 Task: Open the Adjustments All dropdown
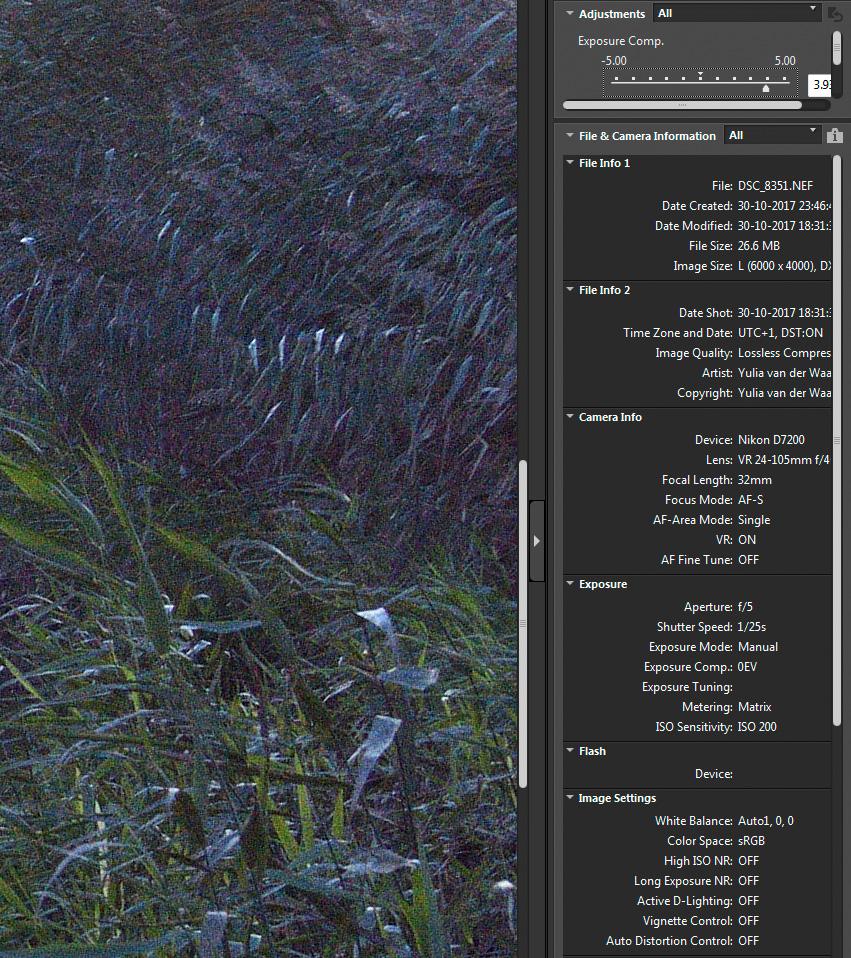pos(736,13)
